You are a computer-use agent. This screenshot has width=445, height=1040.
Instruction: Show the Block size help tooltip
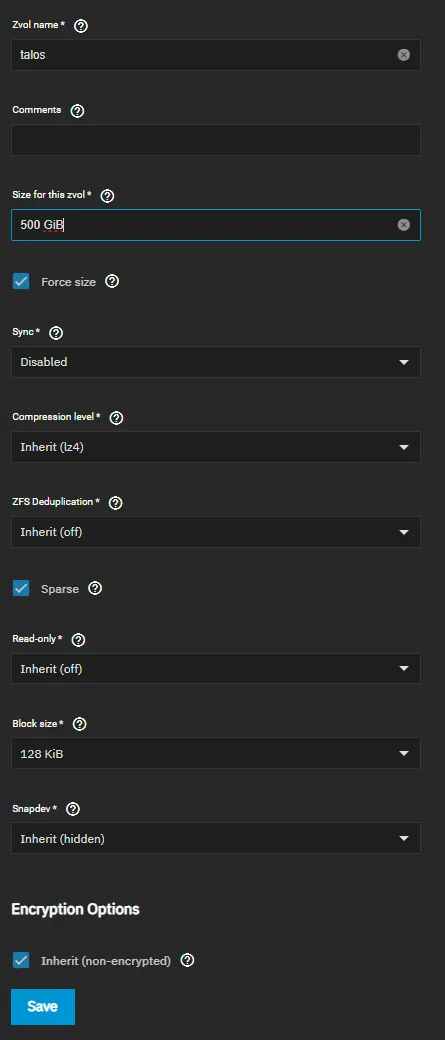point(79,724)
